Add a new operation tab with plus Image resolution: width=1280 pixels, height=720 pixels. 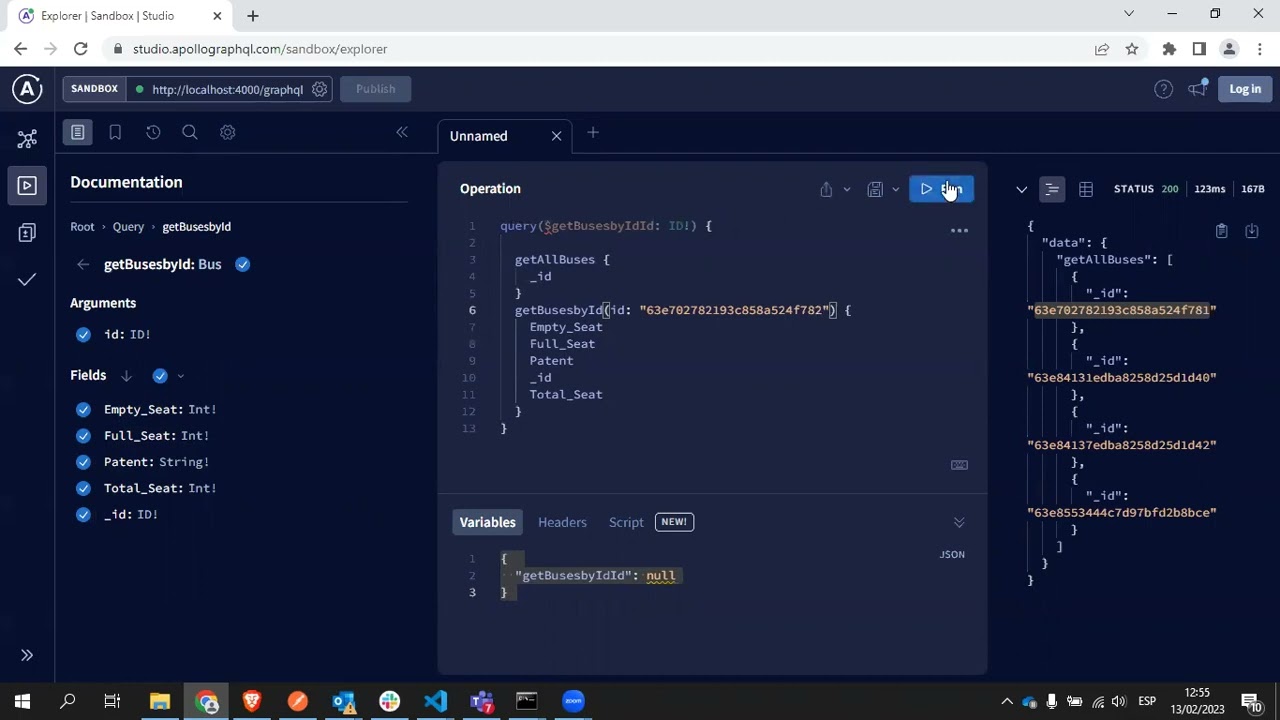593,132
